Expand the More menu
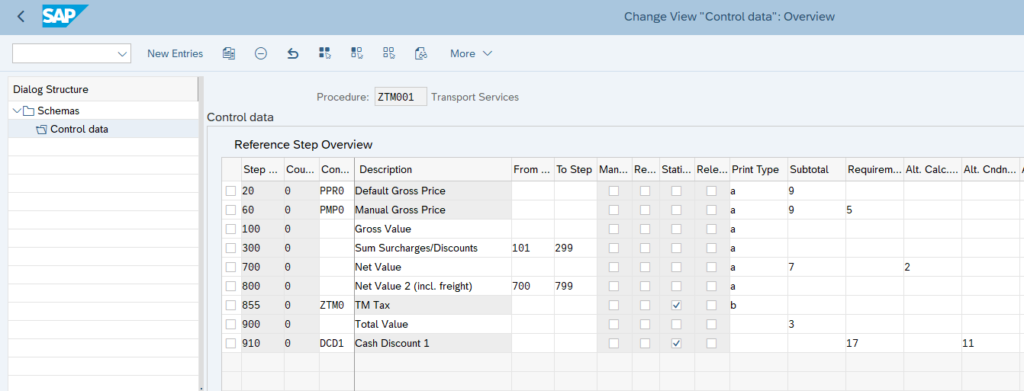Viewport: 1024px width, 391px height. 471,54
